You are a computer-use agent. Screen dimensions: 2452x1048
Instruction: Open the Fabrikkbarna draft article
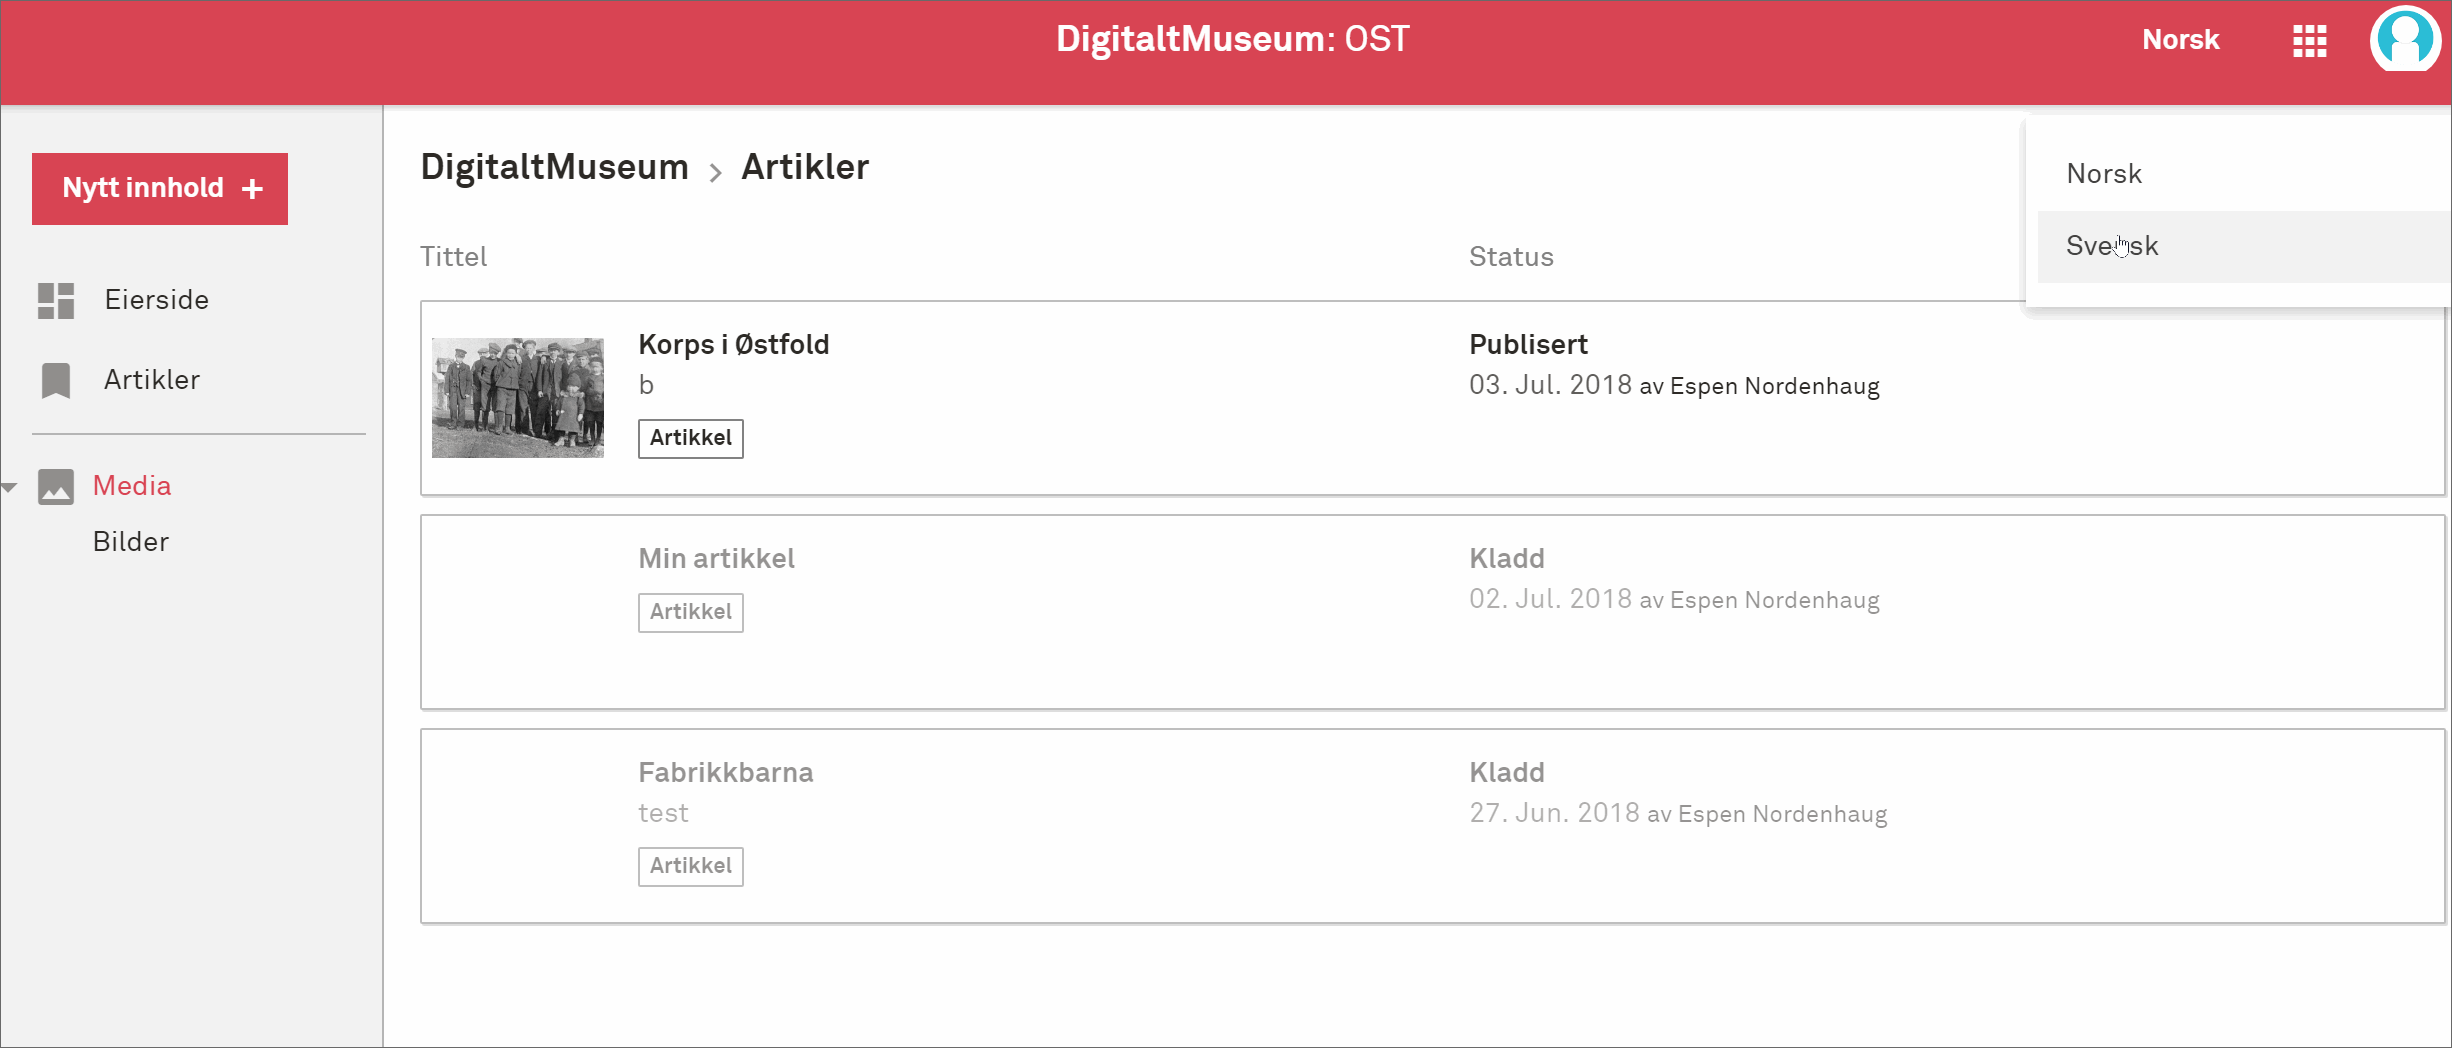click(726, 773)
